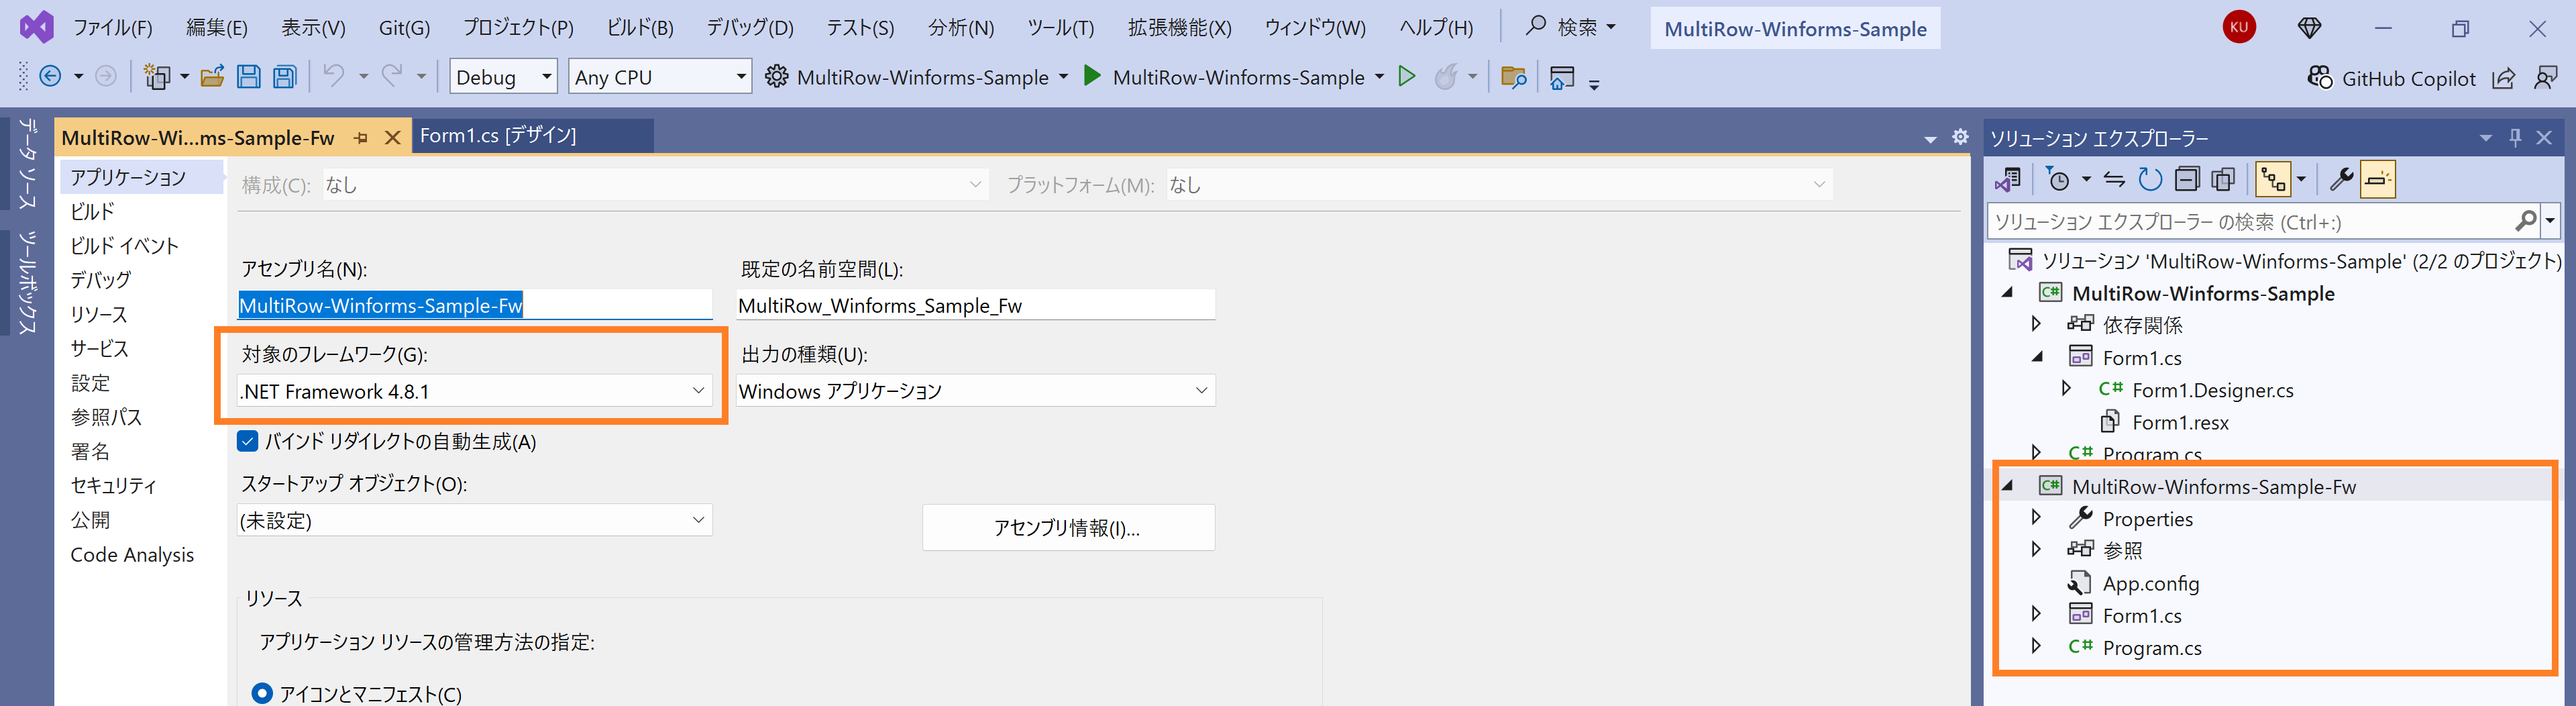
Task: Toggle pin on the MultiRow-Wi...ms-Sample-Fw tab
Action: point(361,138)
